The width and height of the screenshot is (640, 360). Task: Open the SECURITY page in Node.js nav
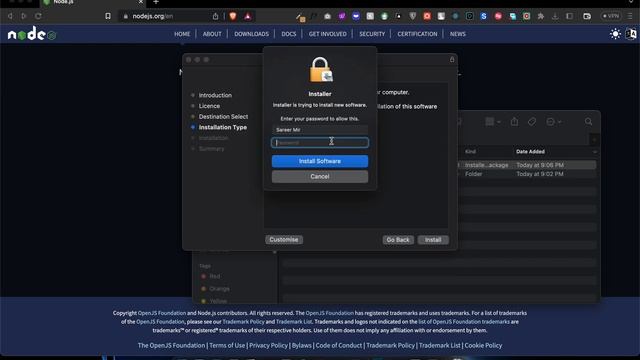[372, 34]
